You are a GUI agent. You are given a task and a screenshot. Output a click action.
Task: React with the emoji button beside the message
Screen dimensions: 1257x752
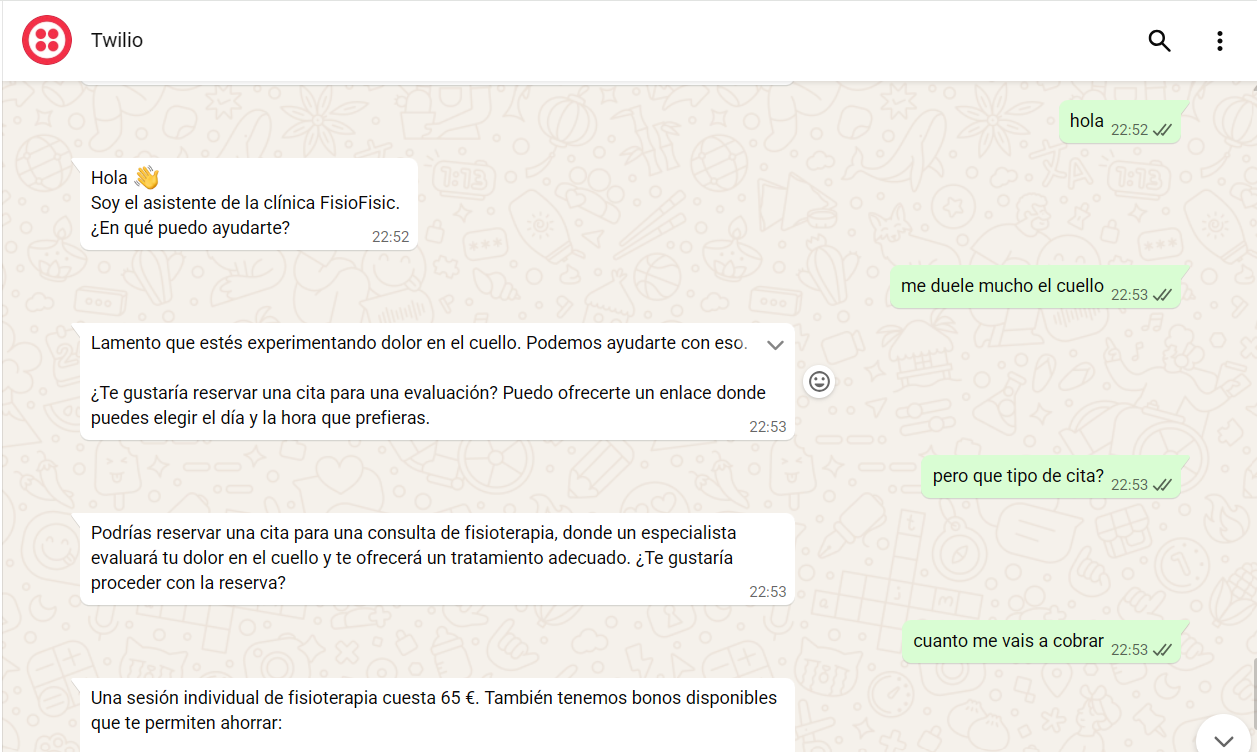pos(820,381)
